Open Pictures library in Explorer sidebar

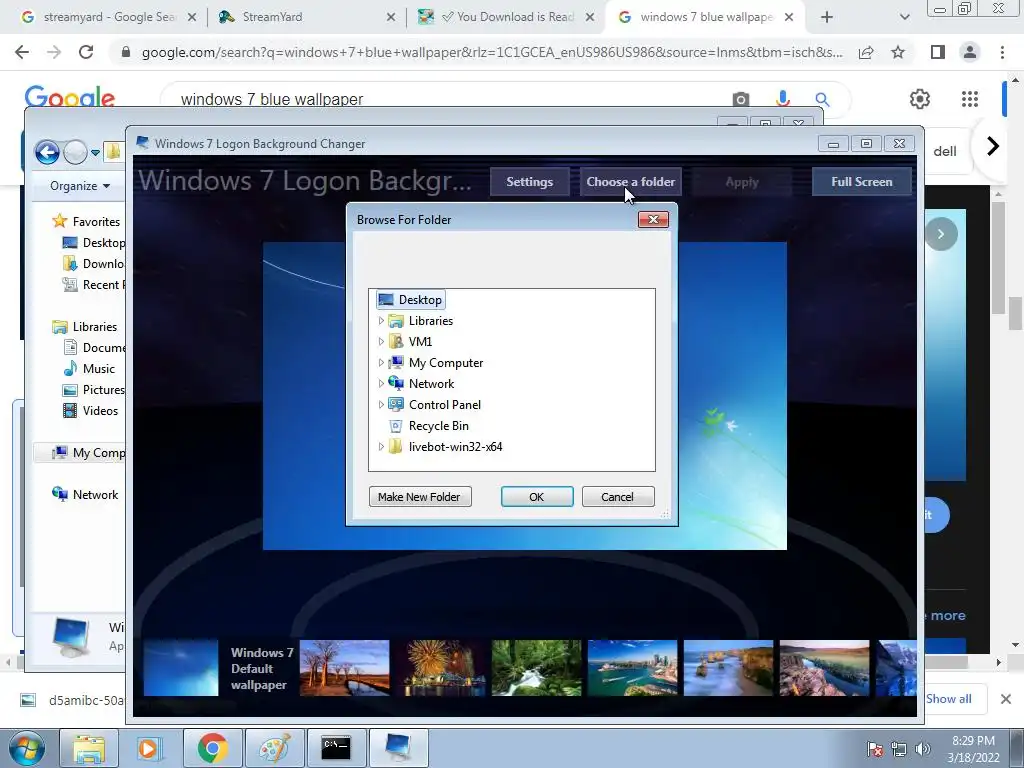(93, 390)
